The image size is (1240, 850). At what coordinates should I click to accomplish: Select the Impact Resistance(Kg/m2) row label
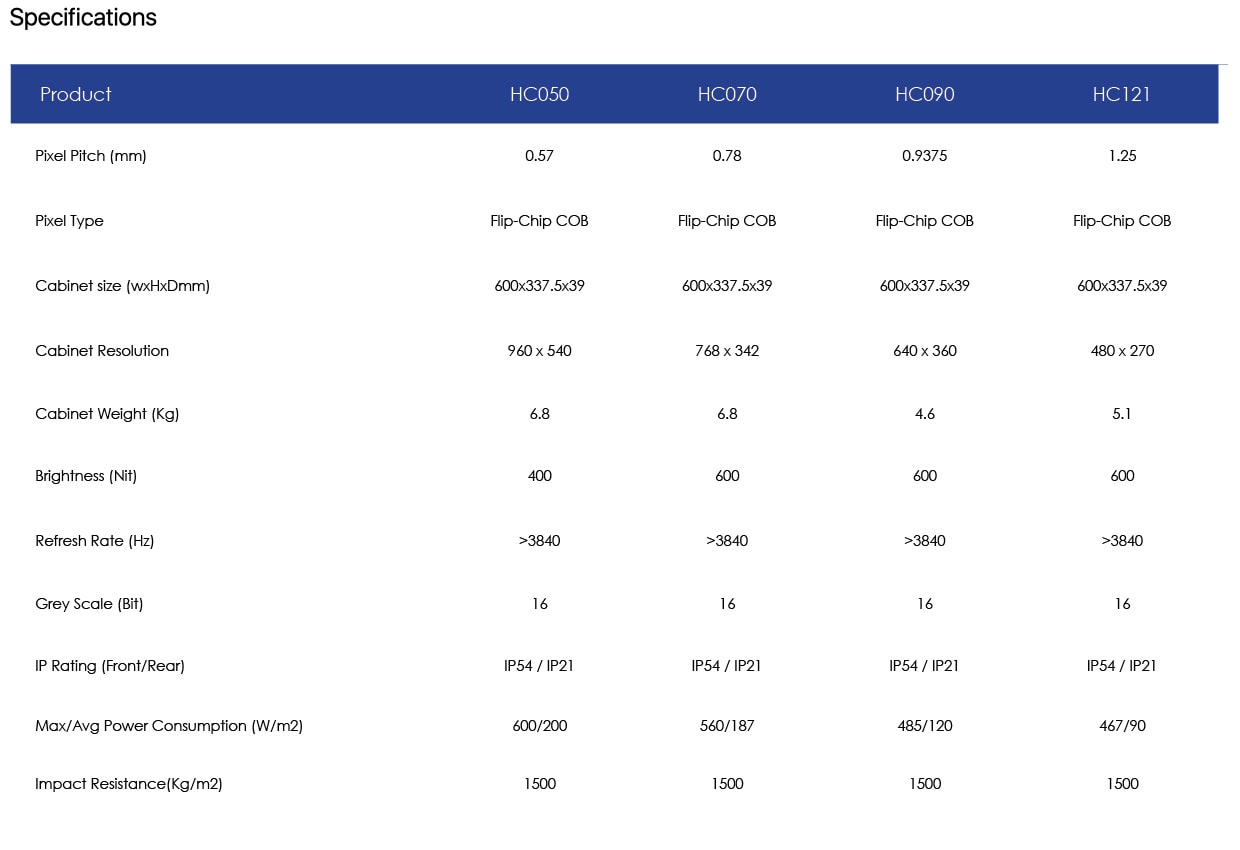pos(128,784)
